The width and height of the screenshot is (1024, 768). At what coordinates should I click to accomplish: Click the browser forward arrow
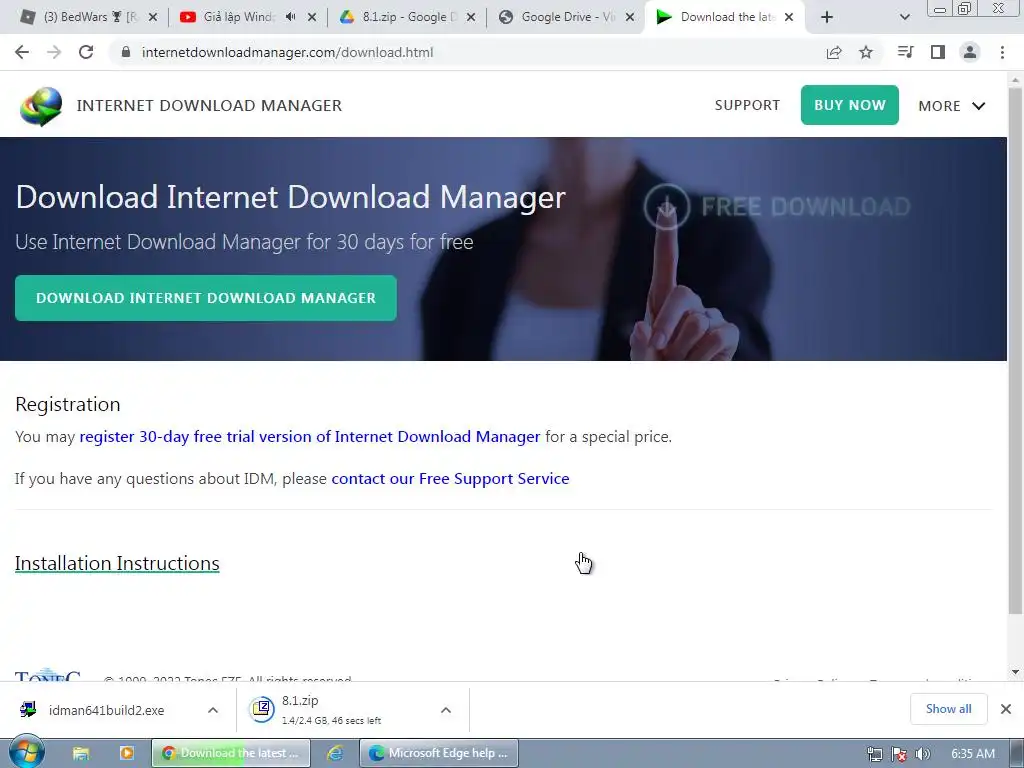tap(54, 52)
